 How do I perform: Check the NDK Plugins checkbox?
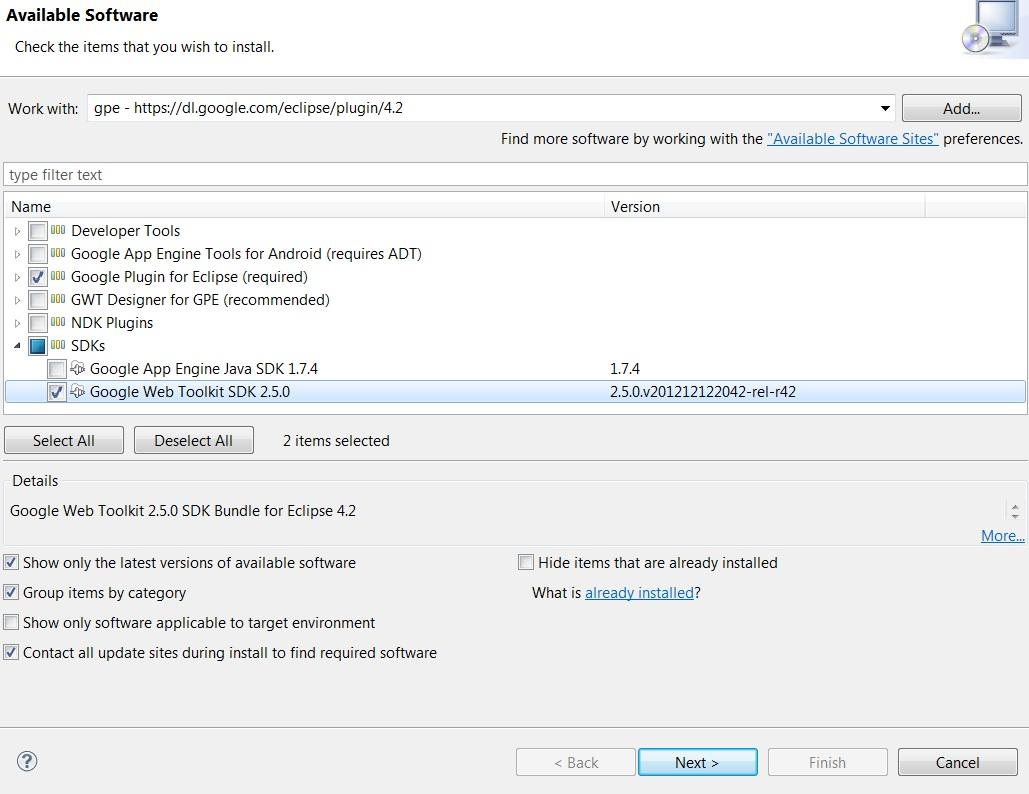coord(38,323)
